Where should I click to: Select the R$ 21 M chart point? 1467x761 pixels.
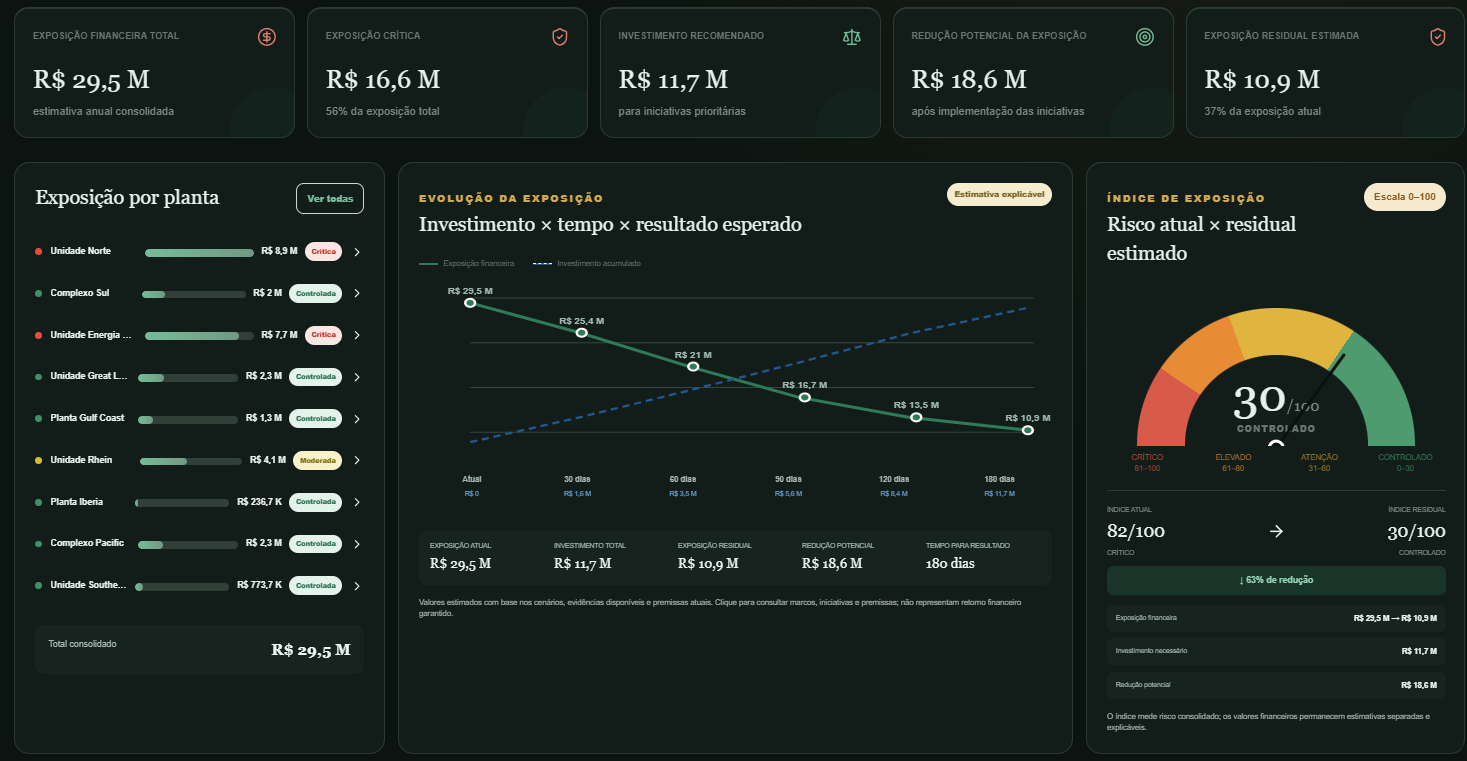(693, 367)
